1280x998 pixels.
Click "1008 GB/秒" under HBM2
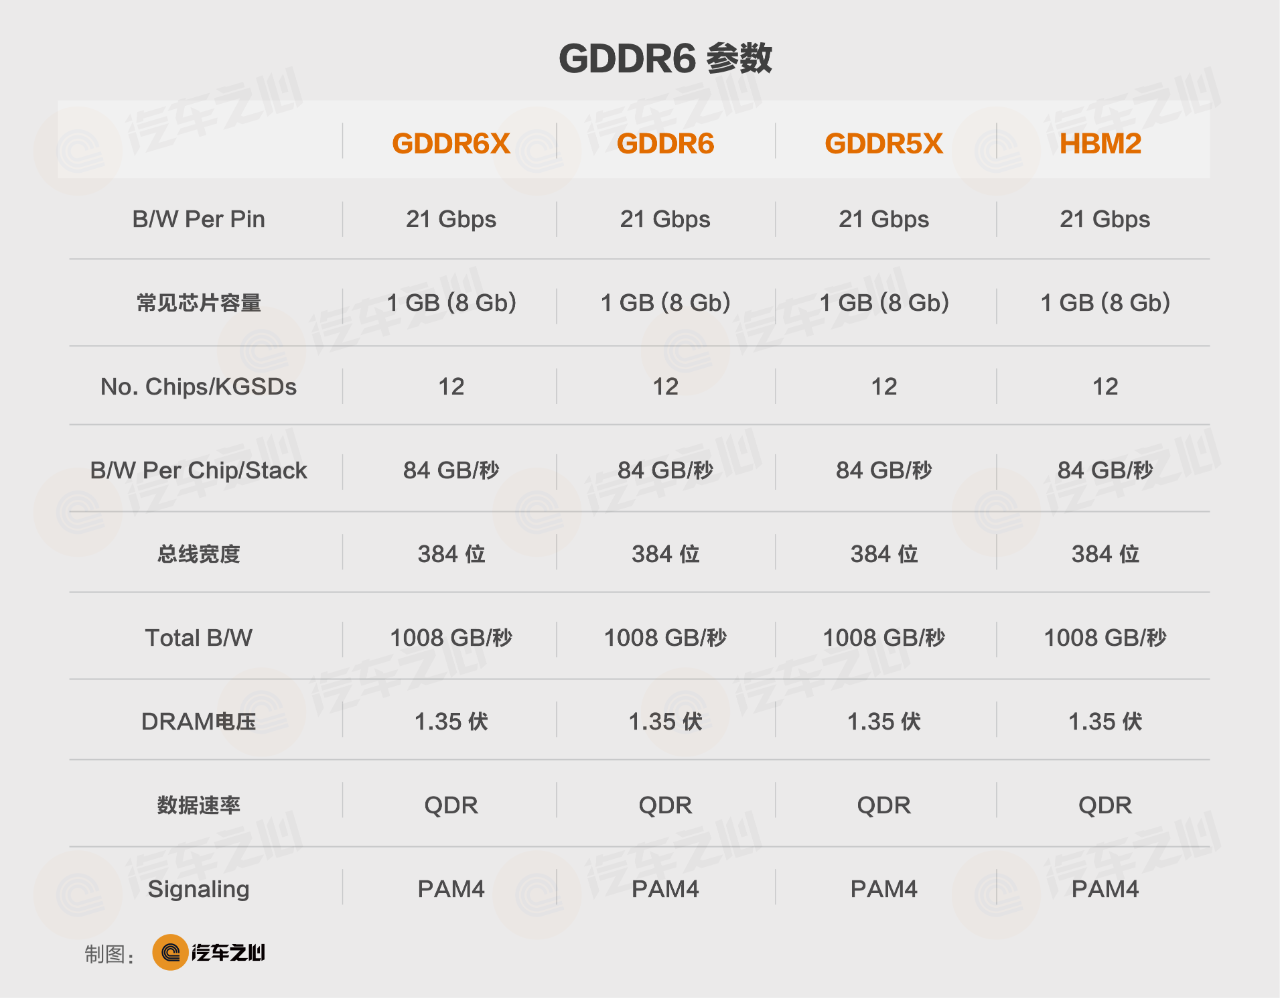[x=1105, y=638]
